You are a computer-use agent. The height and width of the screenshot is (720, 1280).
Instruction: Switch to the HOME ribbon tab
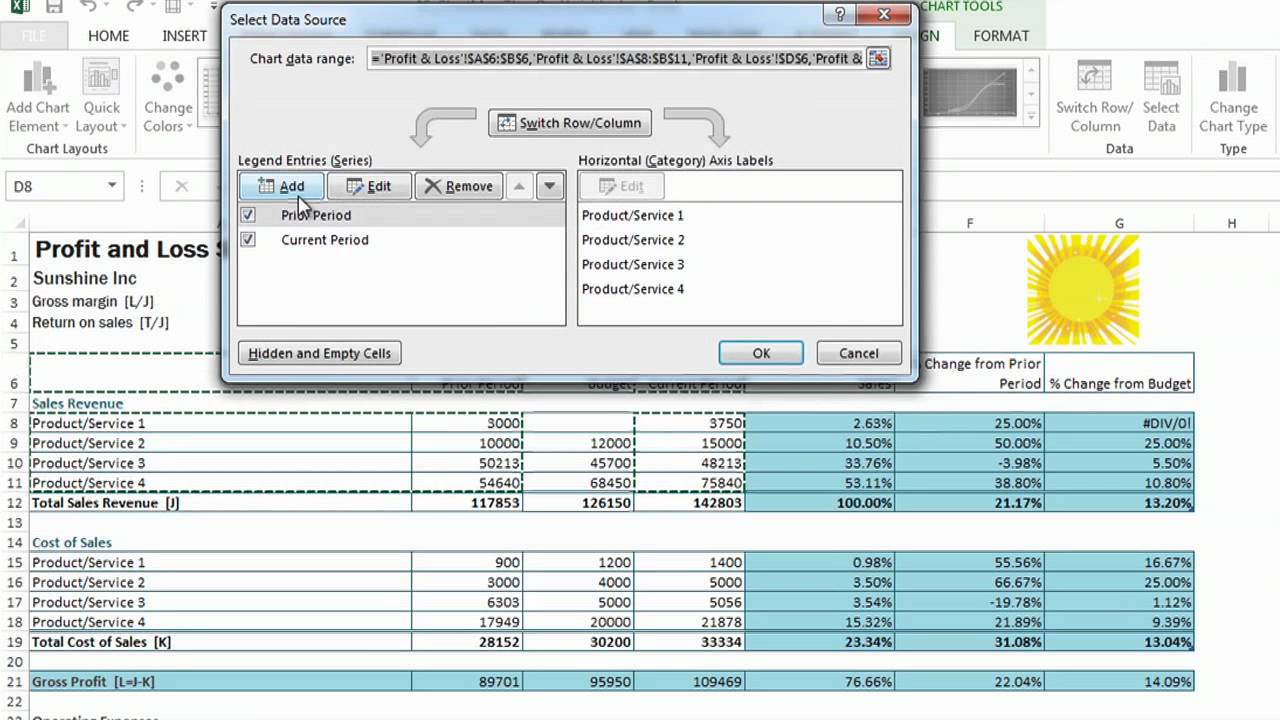tap(108, 36)
